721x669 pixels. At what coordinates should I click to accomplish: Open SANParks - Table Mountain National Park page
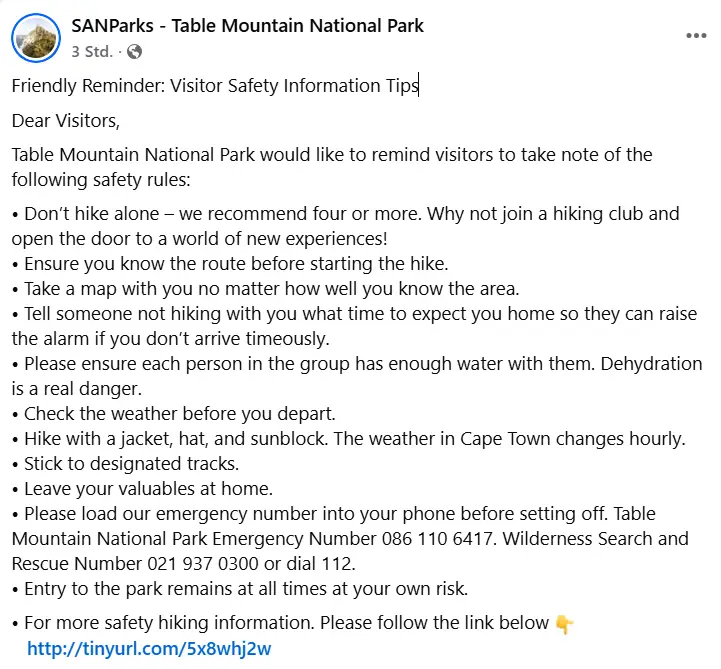247,26
